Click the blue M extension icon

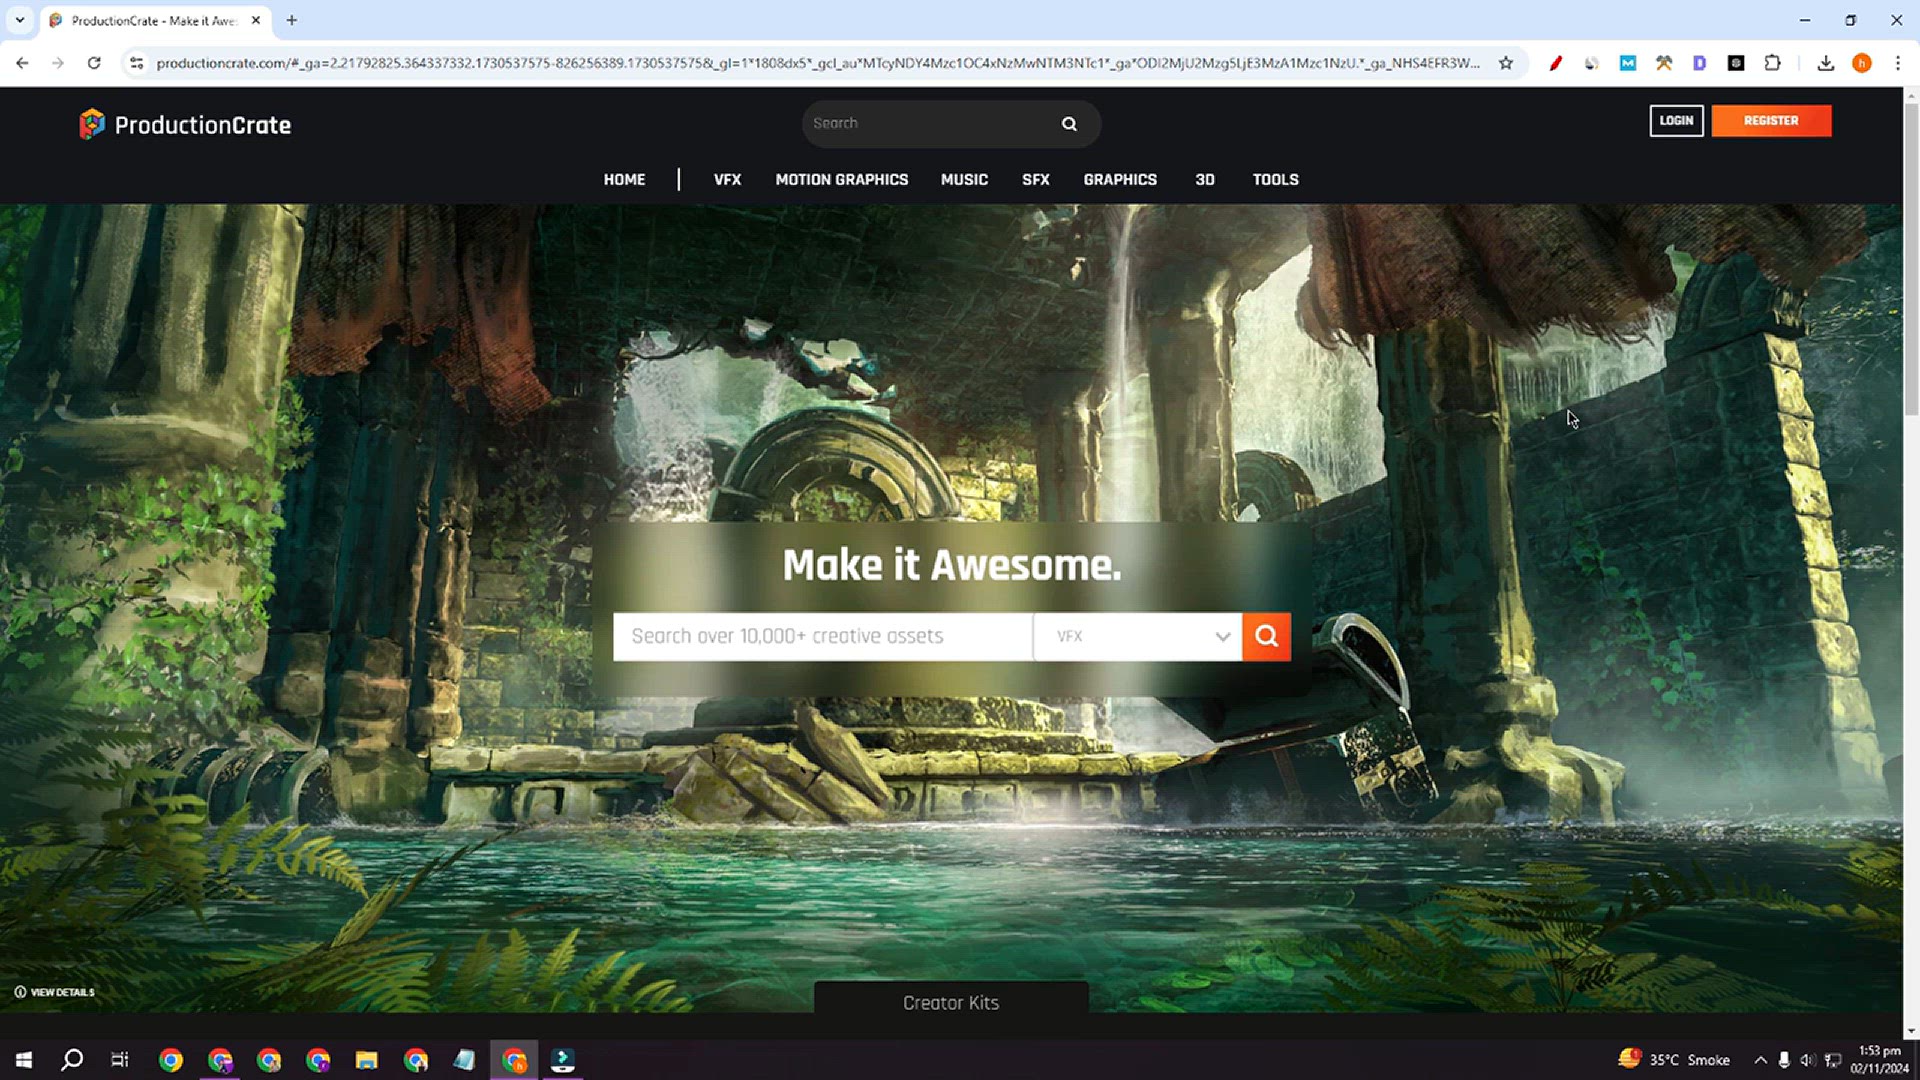(1628, 63)
